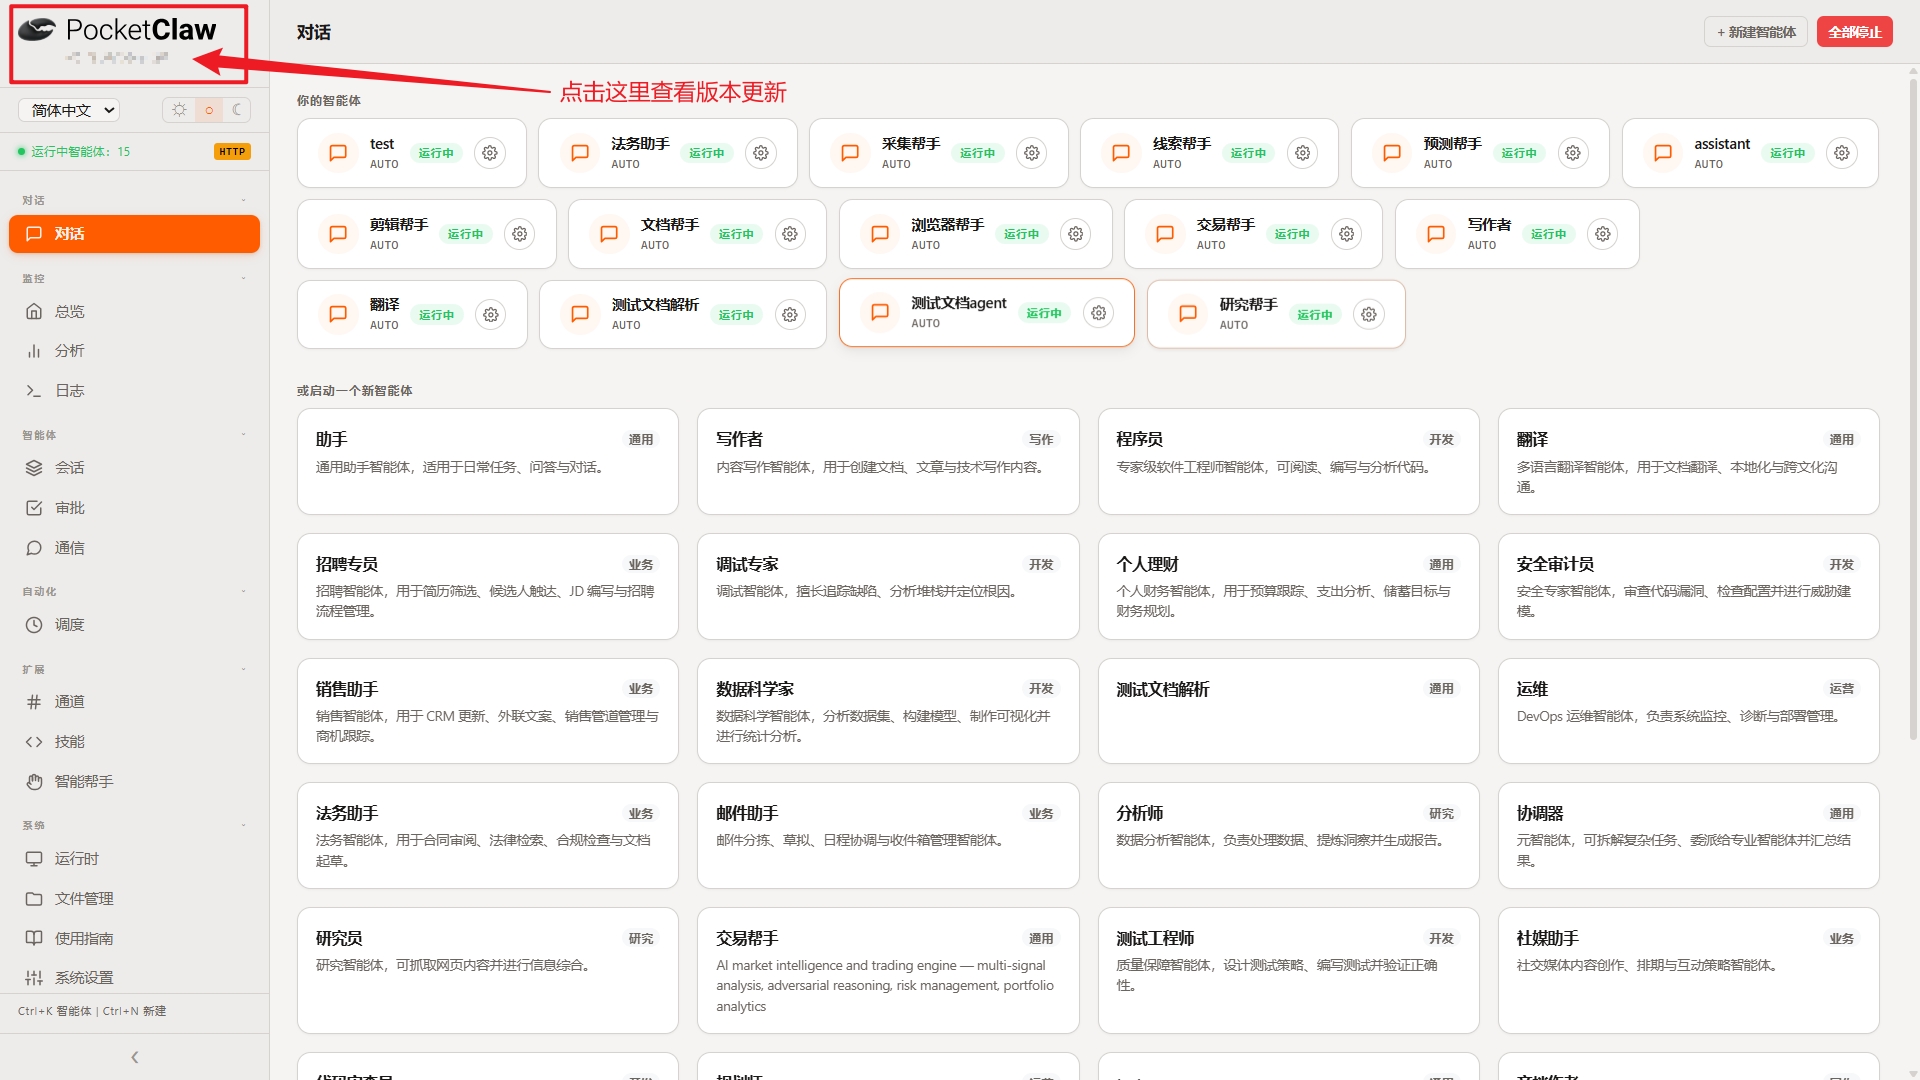Image resolution: width=1920 pixels, height=1080 pixels.
Task: Open 使用指南 user guide in sidebar
Action: point(134,938)
